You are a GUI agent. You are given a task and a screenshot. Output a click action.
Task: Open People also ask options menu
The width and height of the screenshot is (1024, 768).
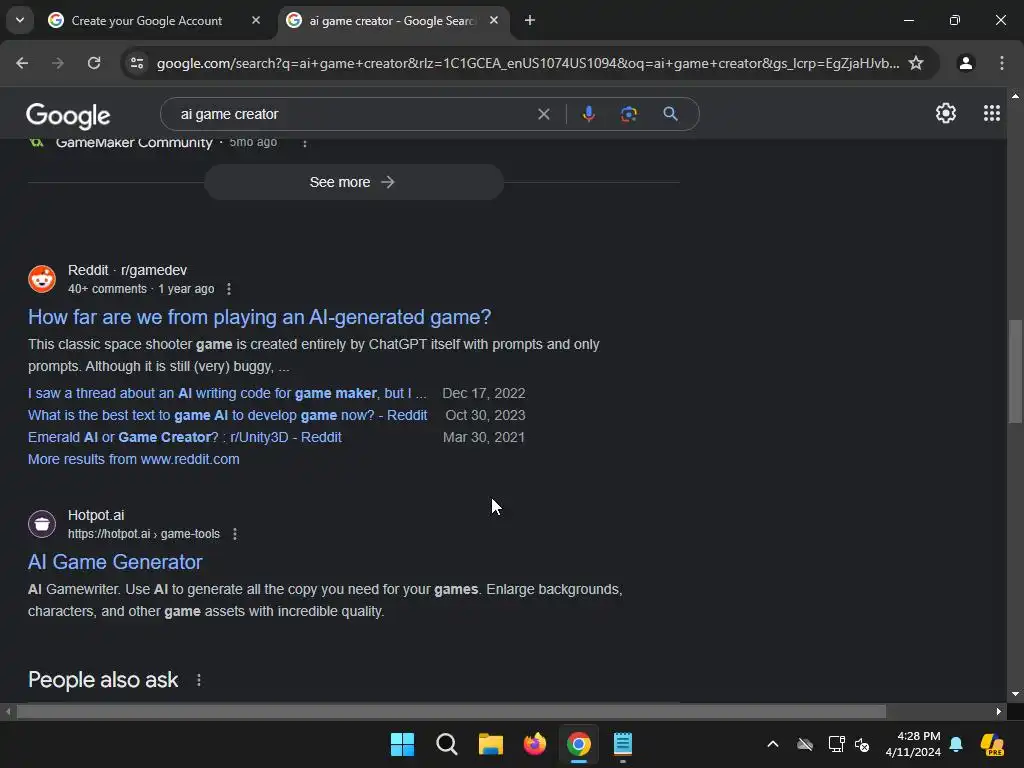(199, 680)
